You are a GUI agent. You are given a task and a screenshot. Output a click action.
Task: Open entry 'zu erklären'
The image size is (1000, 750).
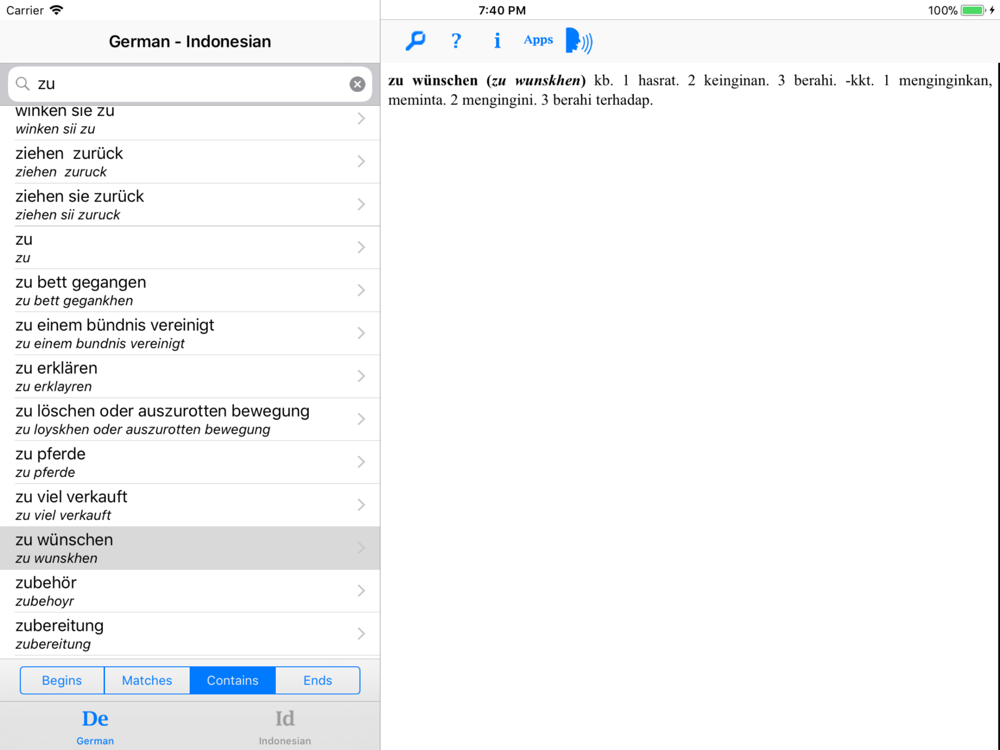(190, 376)
